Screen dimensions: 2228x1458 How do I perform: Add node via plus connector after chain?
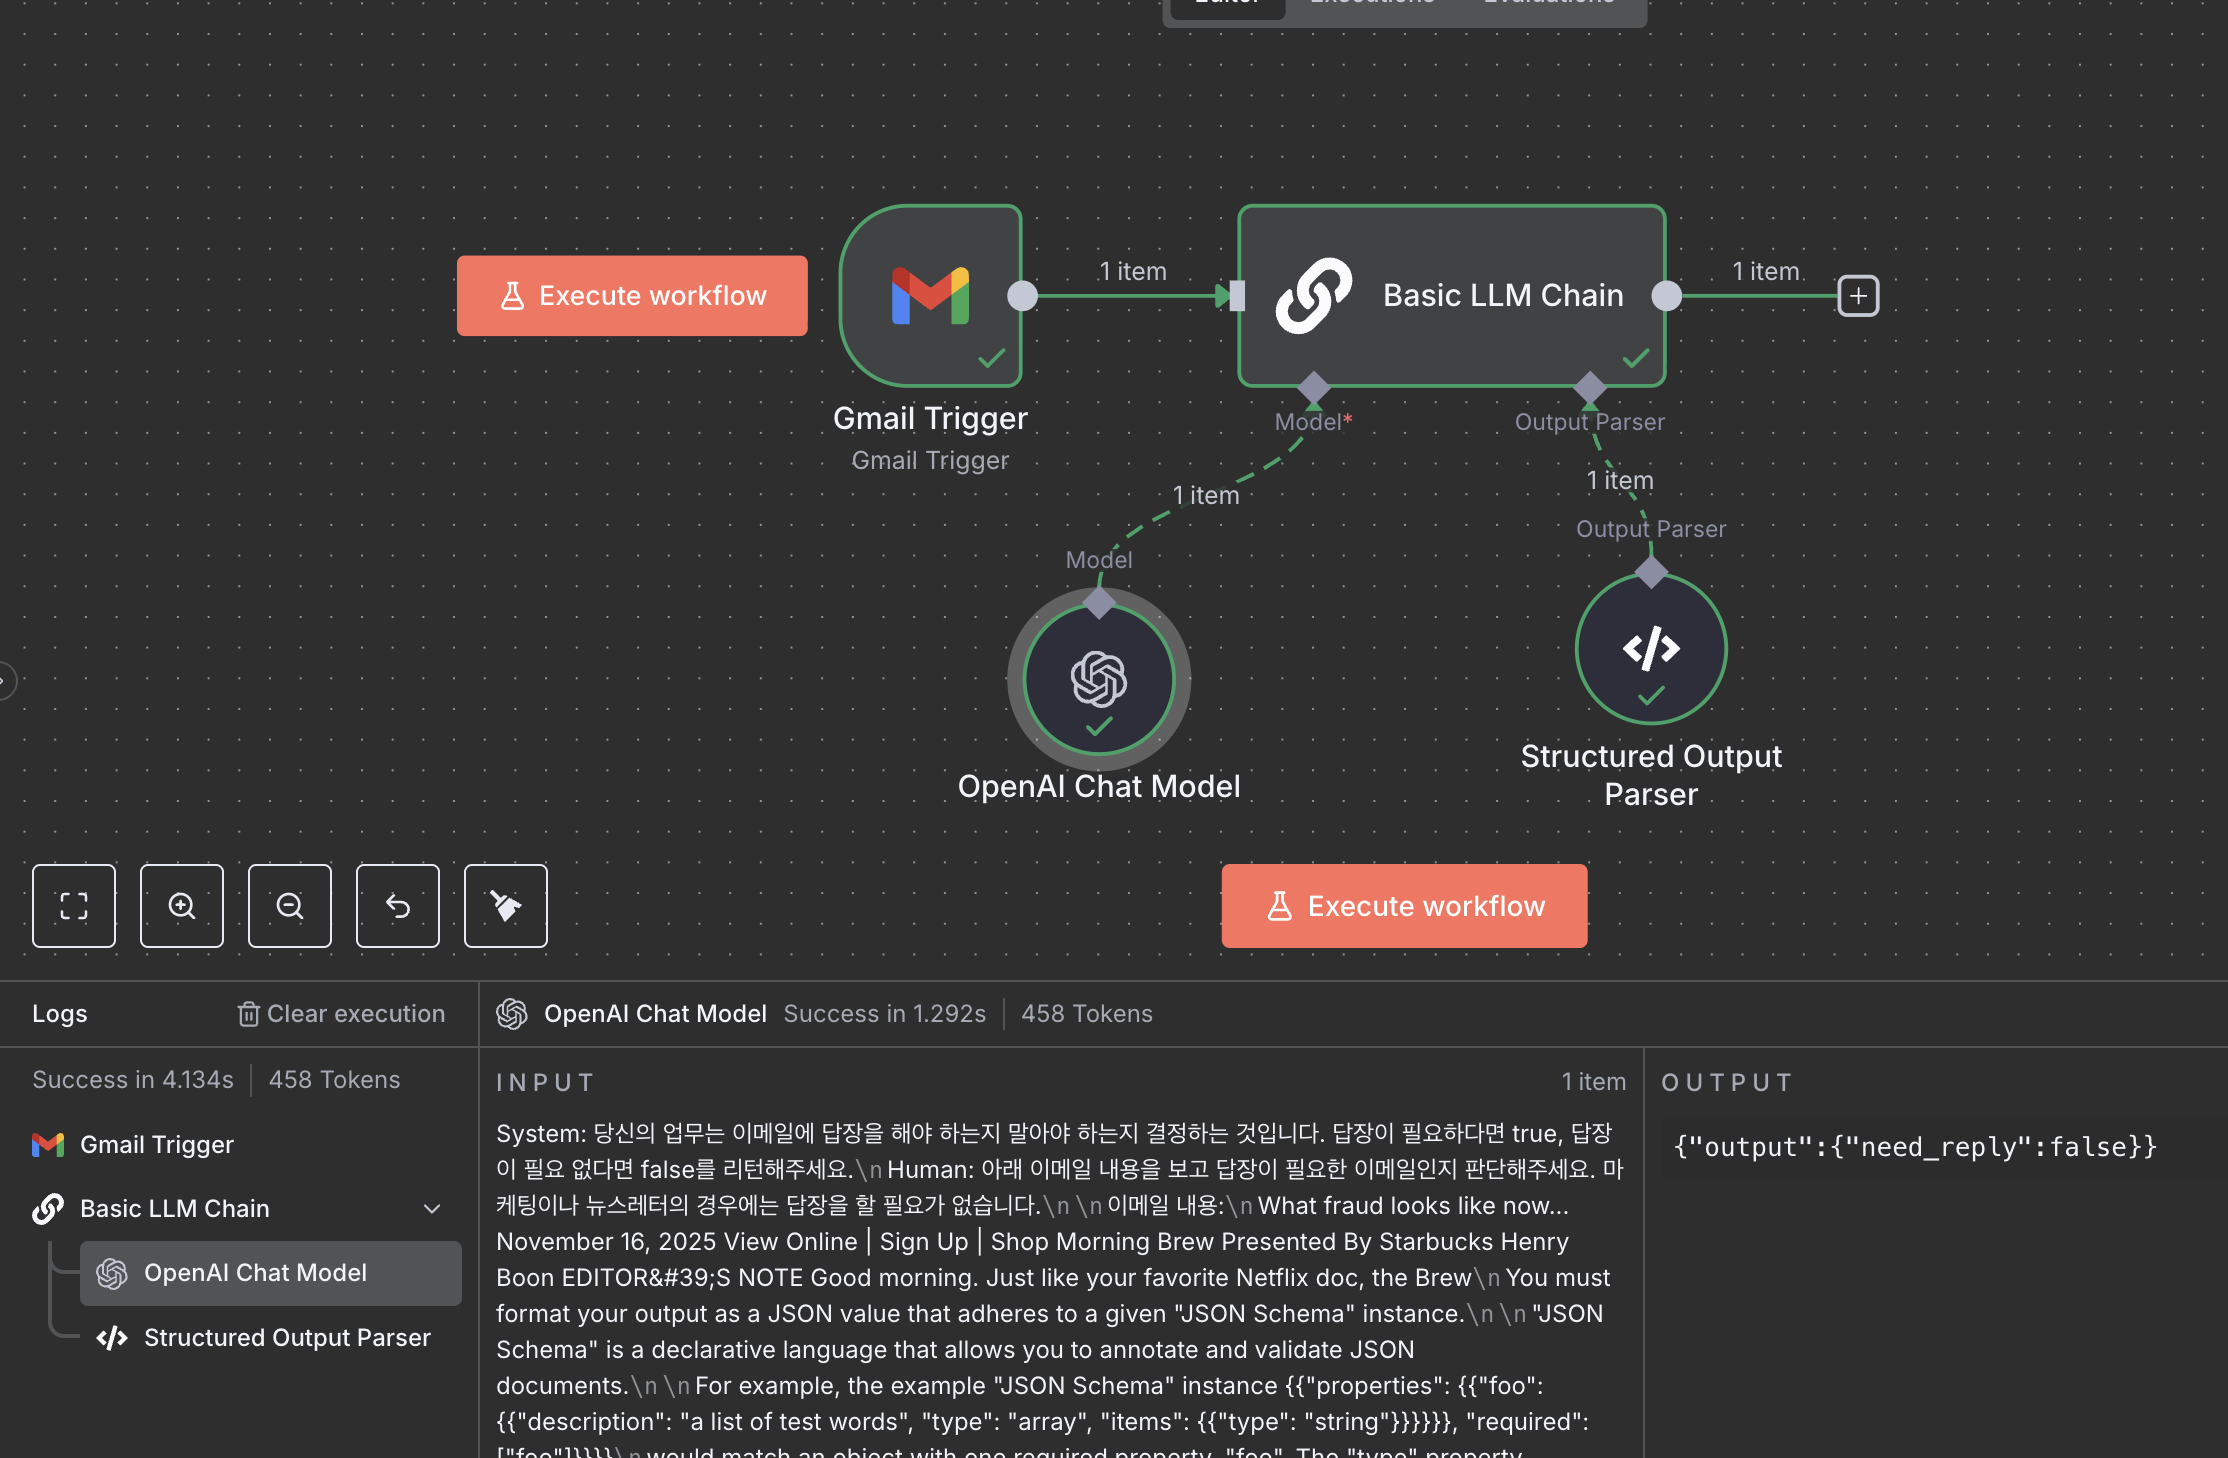point(1858,296)
